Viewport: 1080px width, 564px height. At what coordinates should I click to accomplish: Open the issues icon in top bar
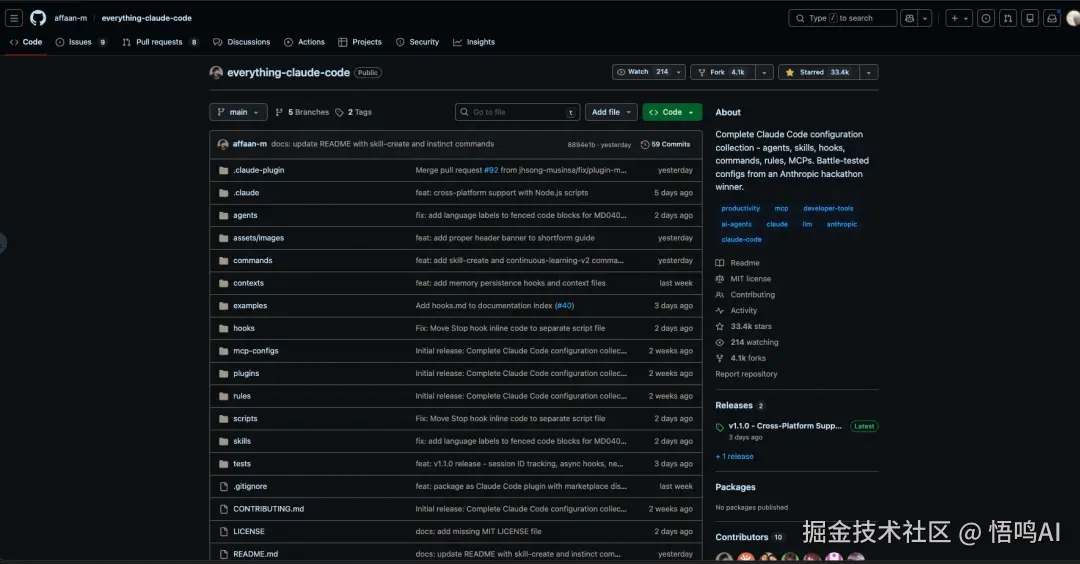point(986,18)
